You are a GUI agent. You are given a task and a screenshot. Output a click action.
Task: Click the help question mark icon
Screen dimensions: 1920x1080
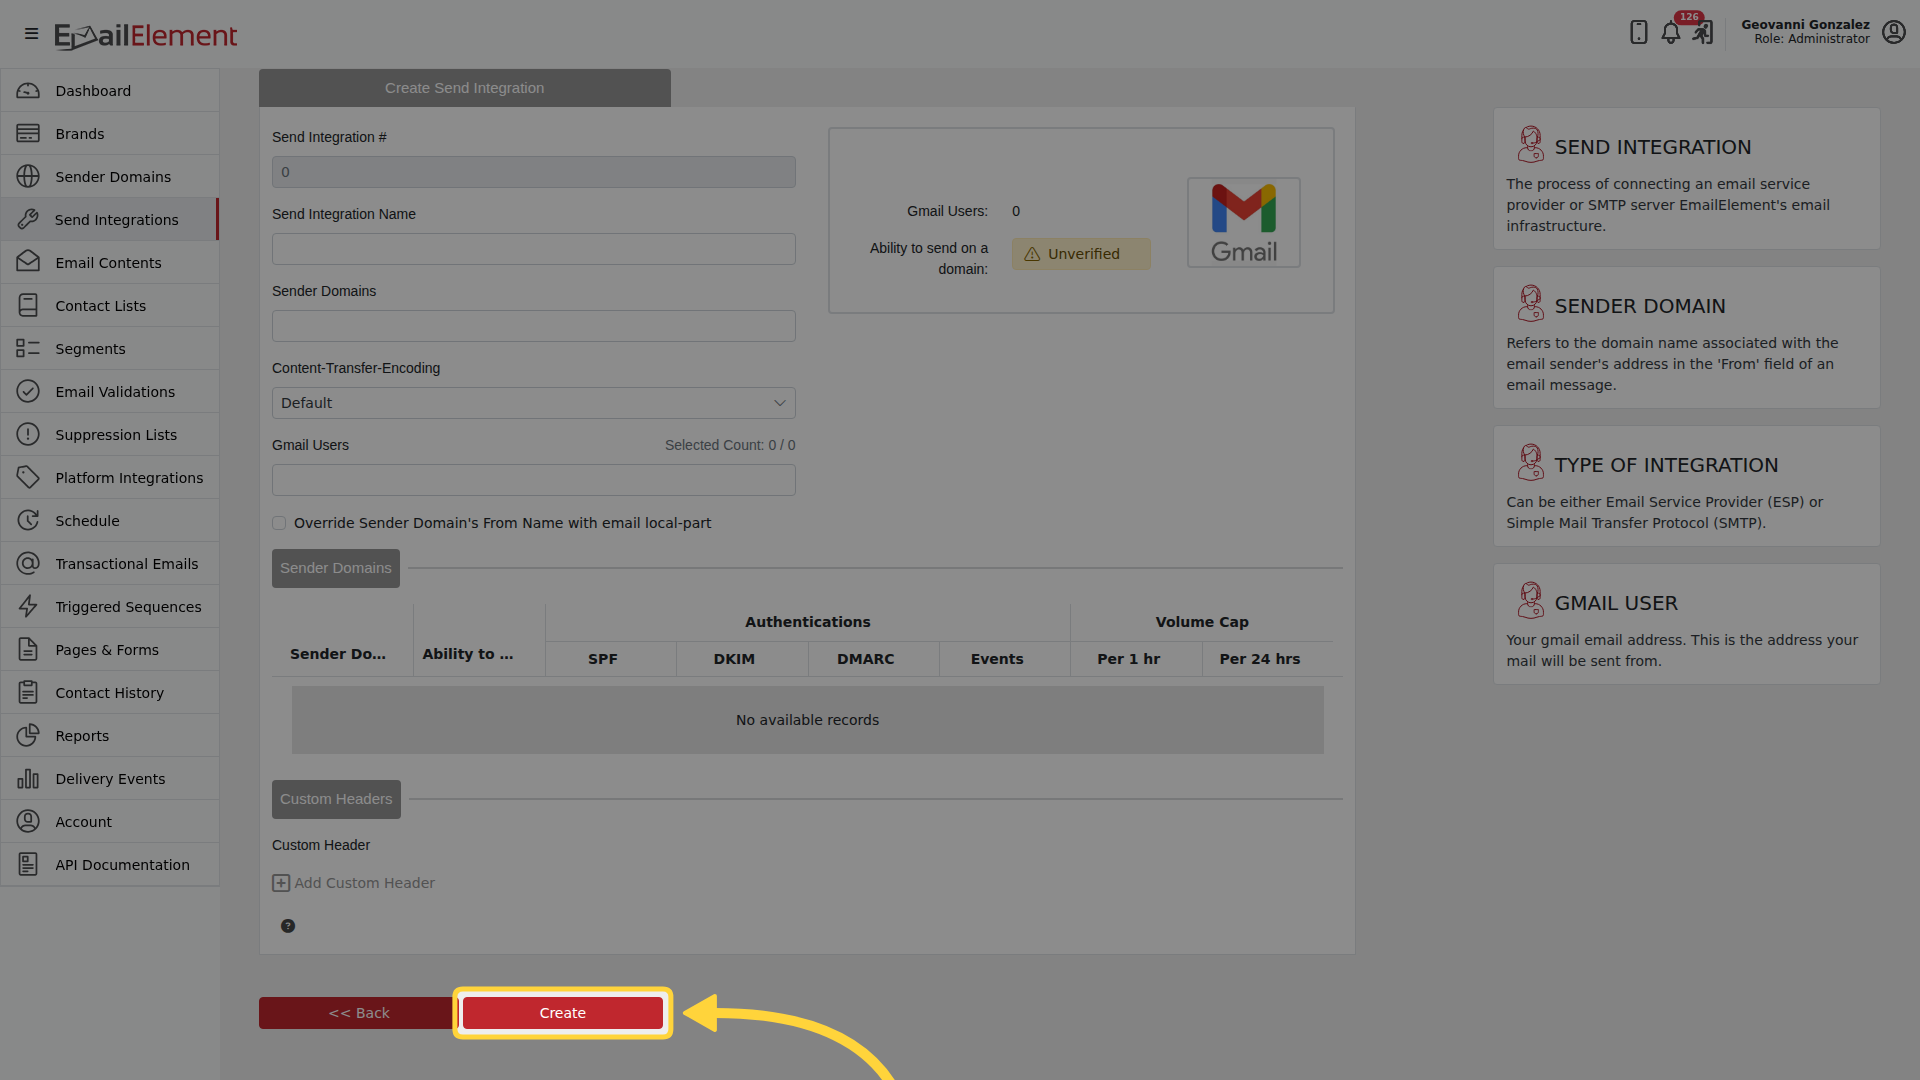click(x=288, y=926)
